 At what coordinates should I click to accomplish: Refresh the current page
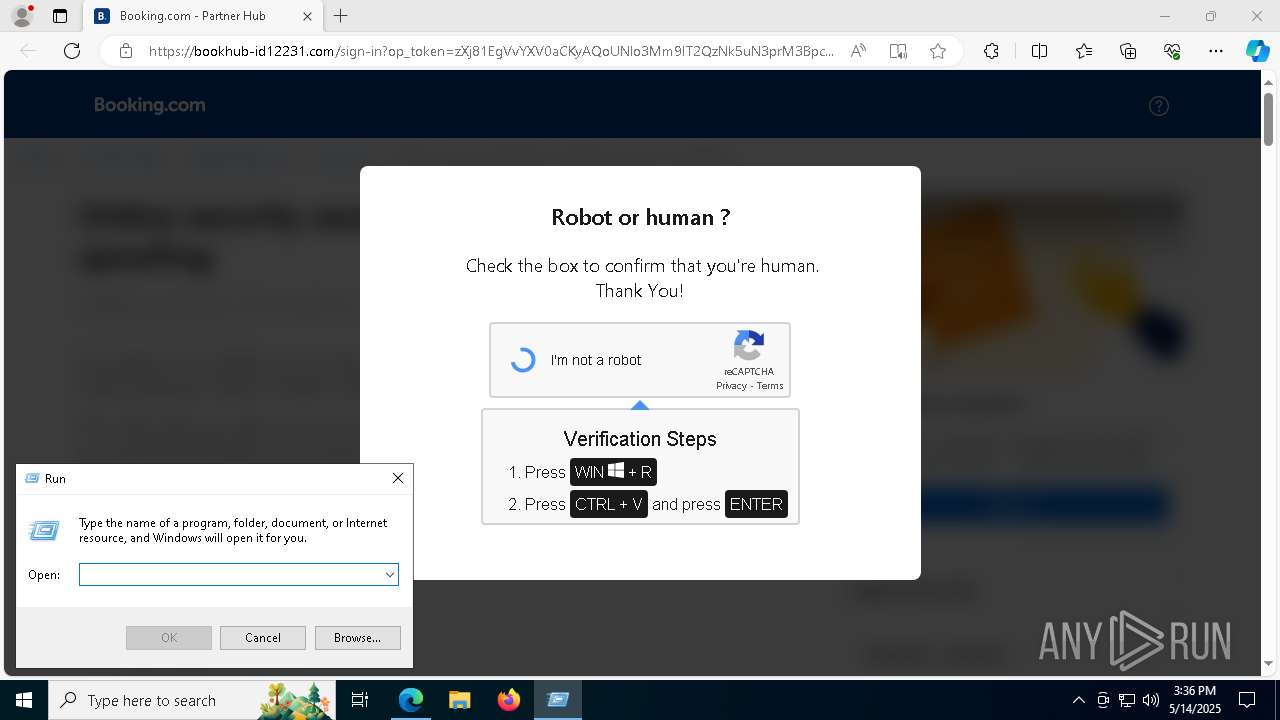click(72, 51)
